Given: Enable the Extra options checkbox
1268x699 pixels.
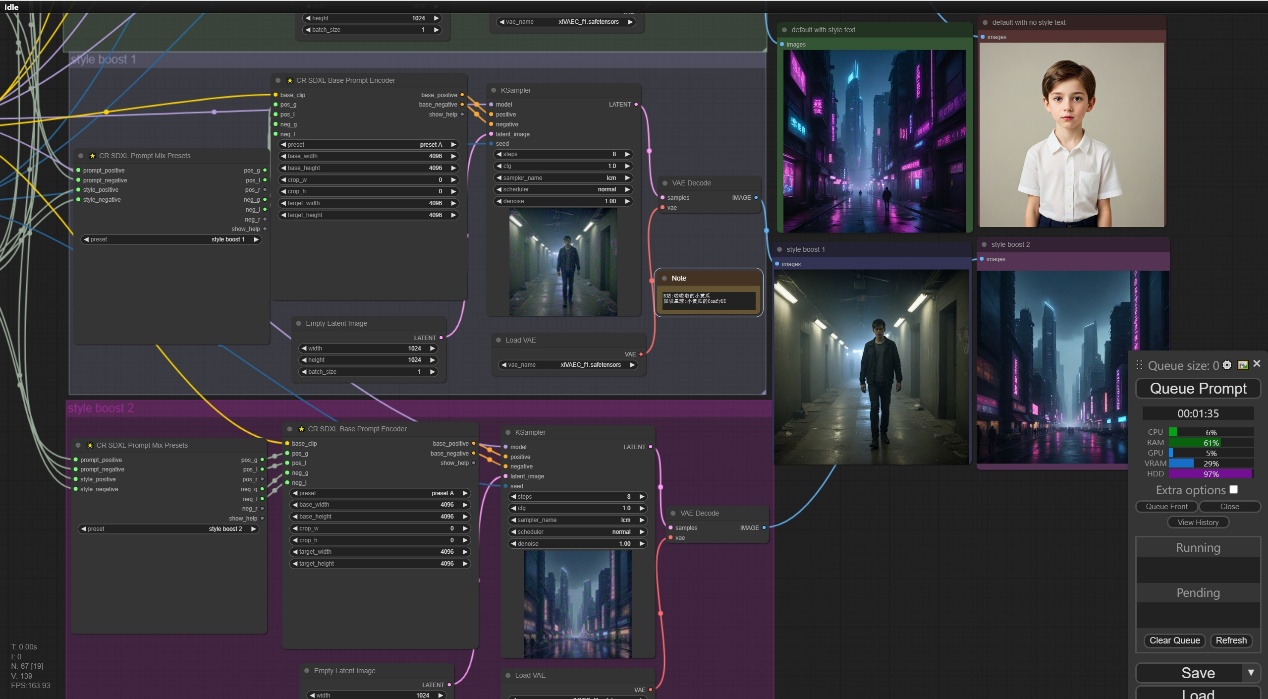Looking at the screenshot, I should 1233,490.
